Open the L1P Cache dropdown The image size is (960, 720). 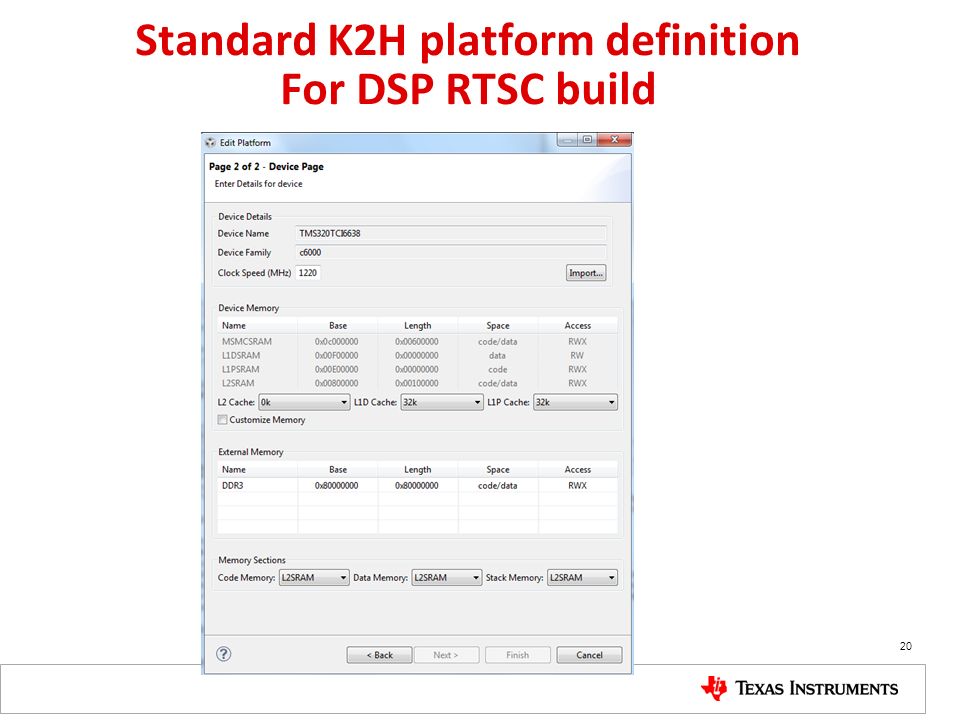tap(575, 402)
